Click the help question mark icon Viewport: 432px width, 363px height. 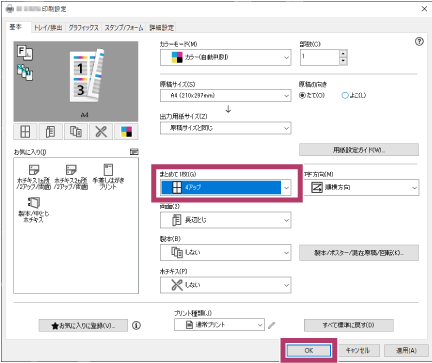click(419, 42)
